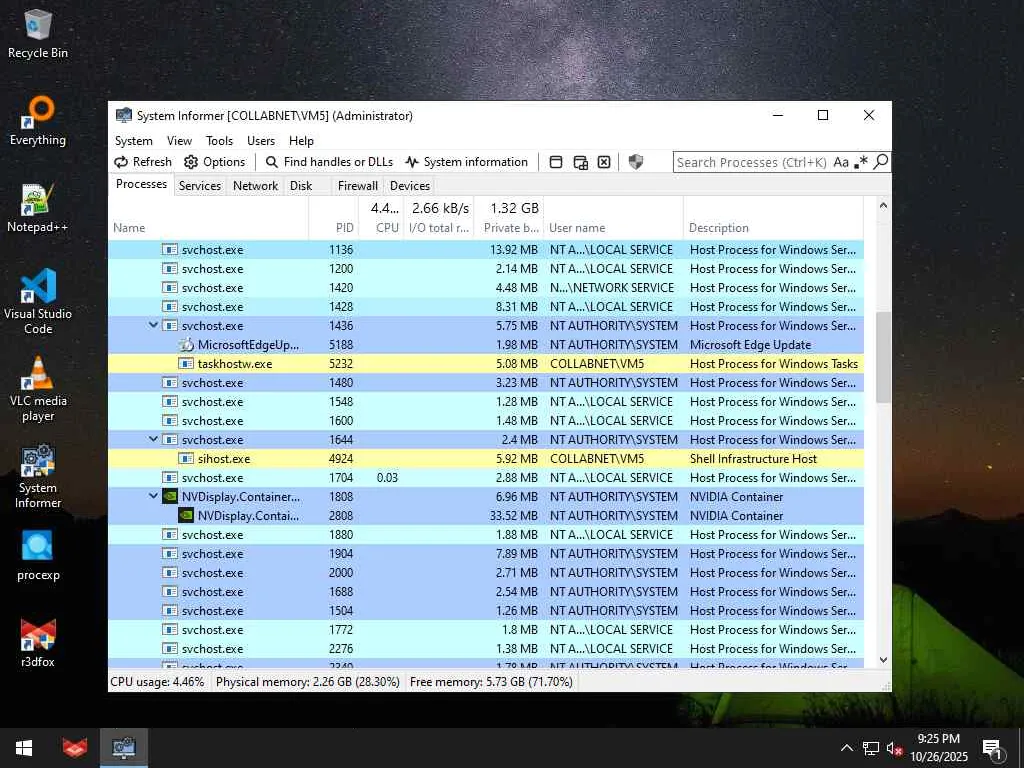Click the MicrosoftEdgeUpdate process icon
The image size is (1024, 768).
(186, 345)
